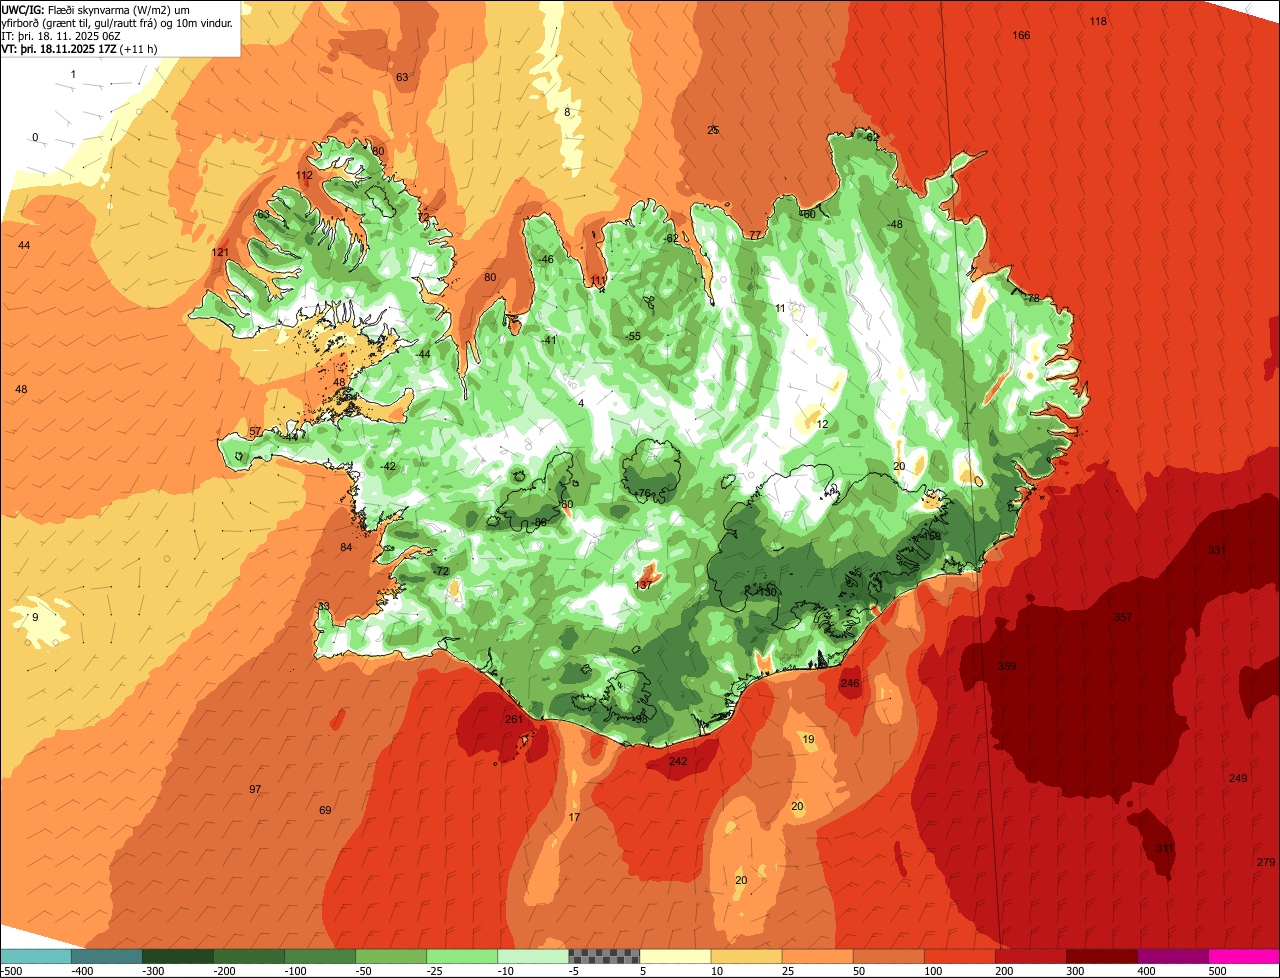
Task: Click the map value -72
Action: click(441, 570)
